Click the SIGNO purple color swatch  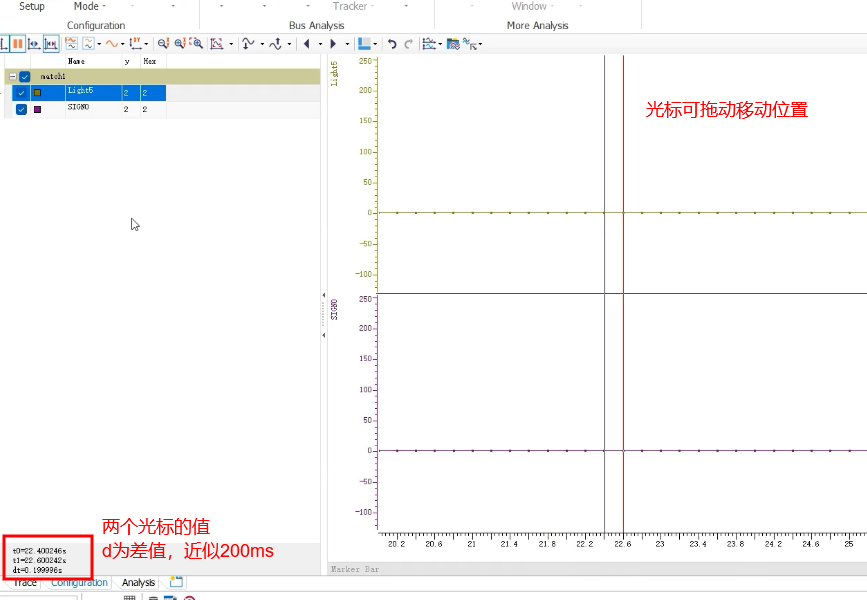click(x=37, y=109)
